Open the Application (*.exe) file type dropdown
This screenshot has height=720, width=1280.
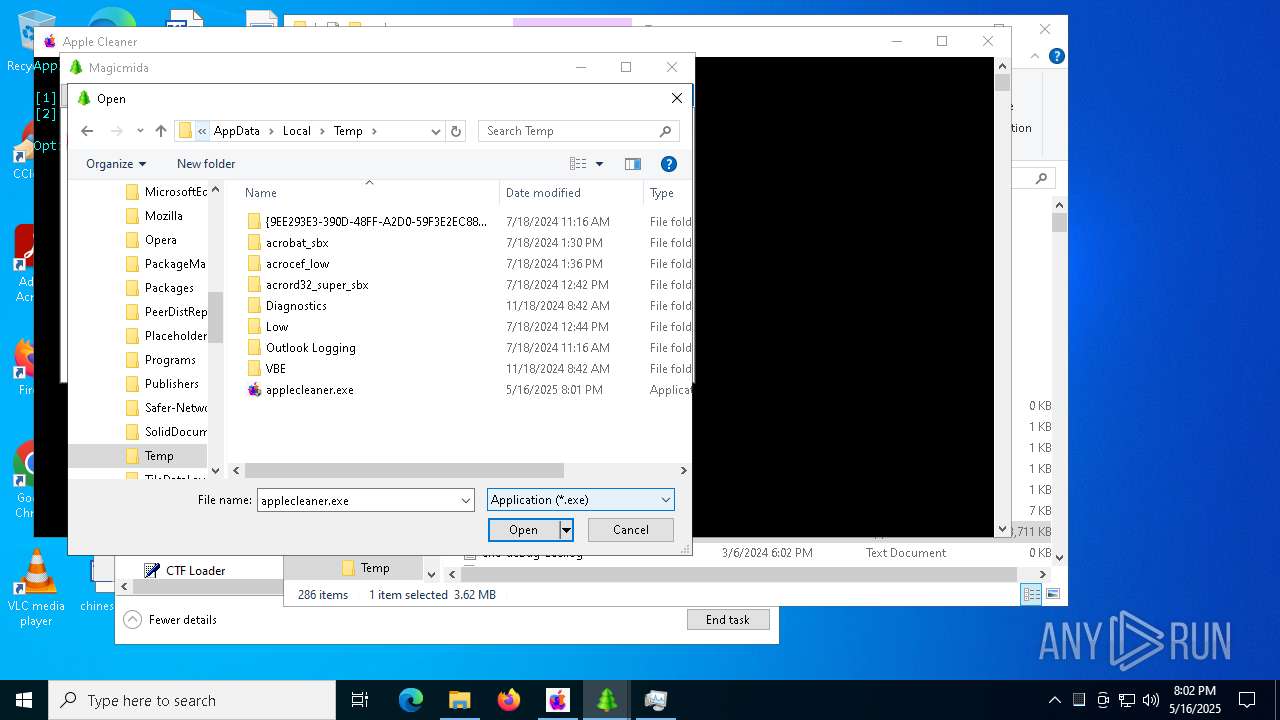[581, 500]
